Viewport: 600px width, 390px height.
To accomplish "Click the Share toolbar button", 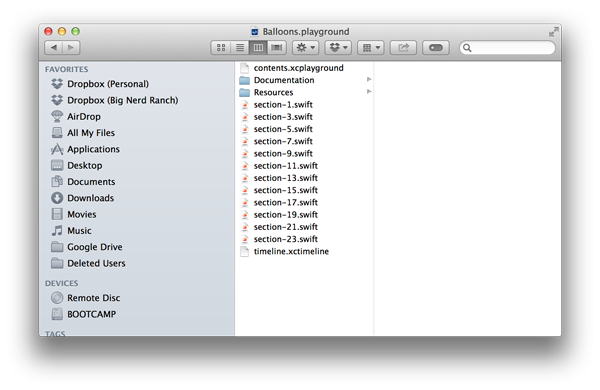I will pos(403,47).
